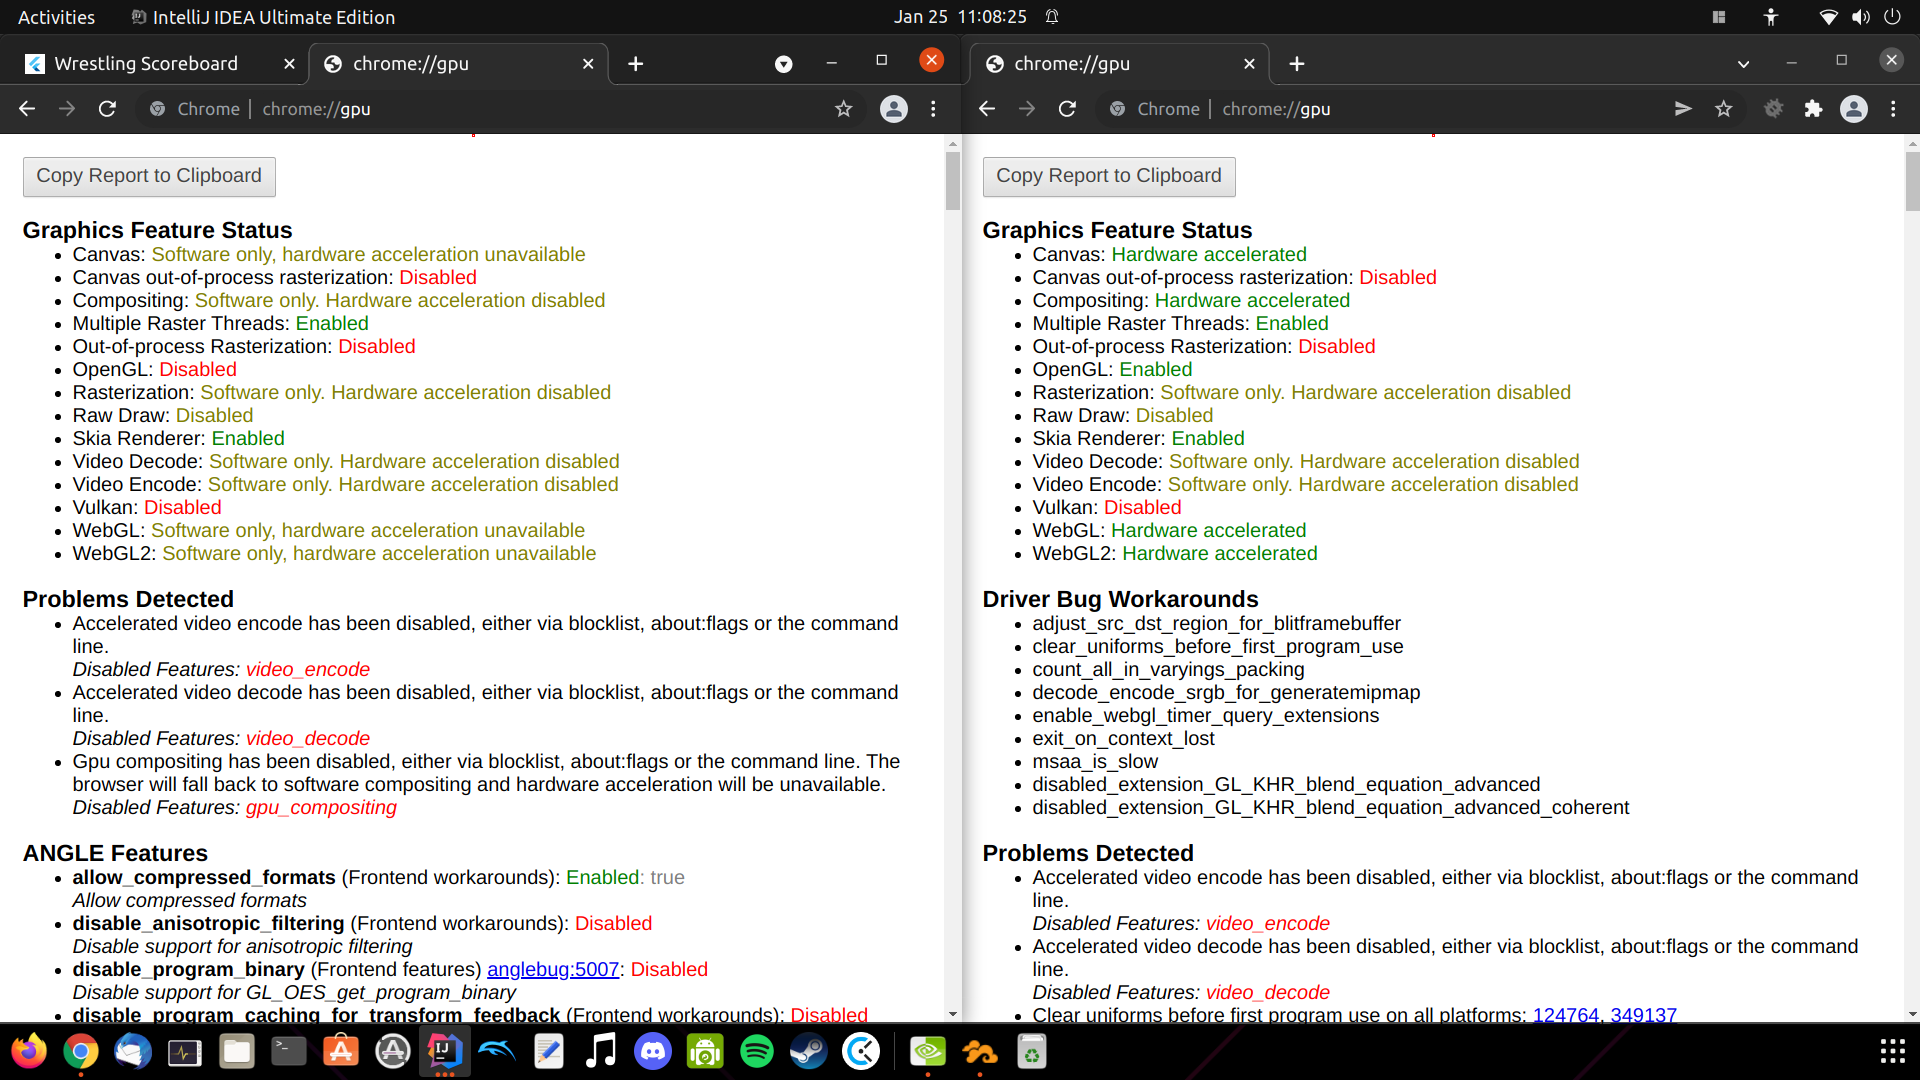The height and width of the screenshot is (1080, 1920).
Task: Launch Steam from the dock
Action: 809,1051
